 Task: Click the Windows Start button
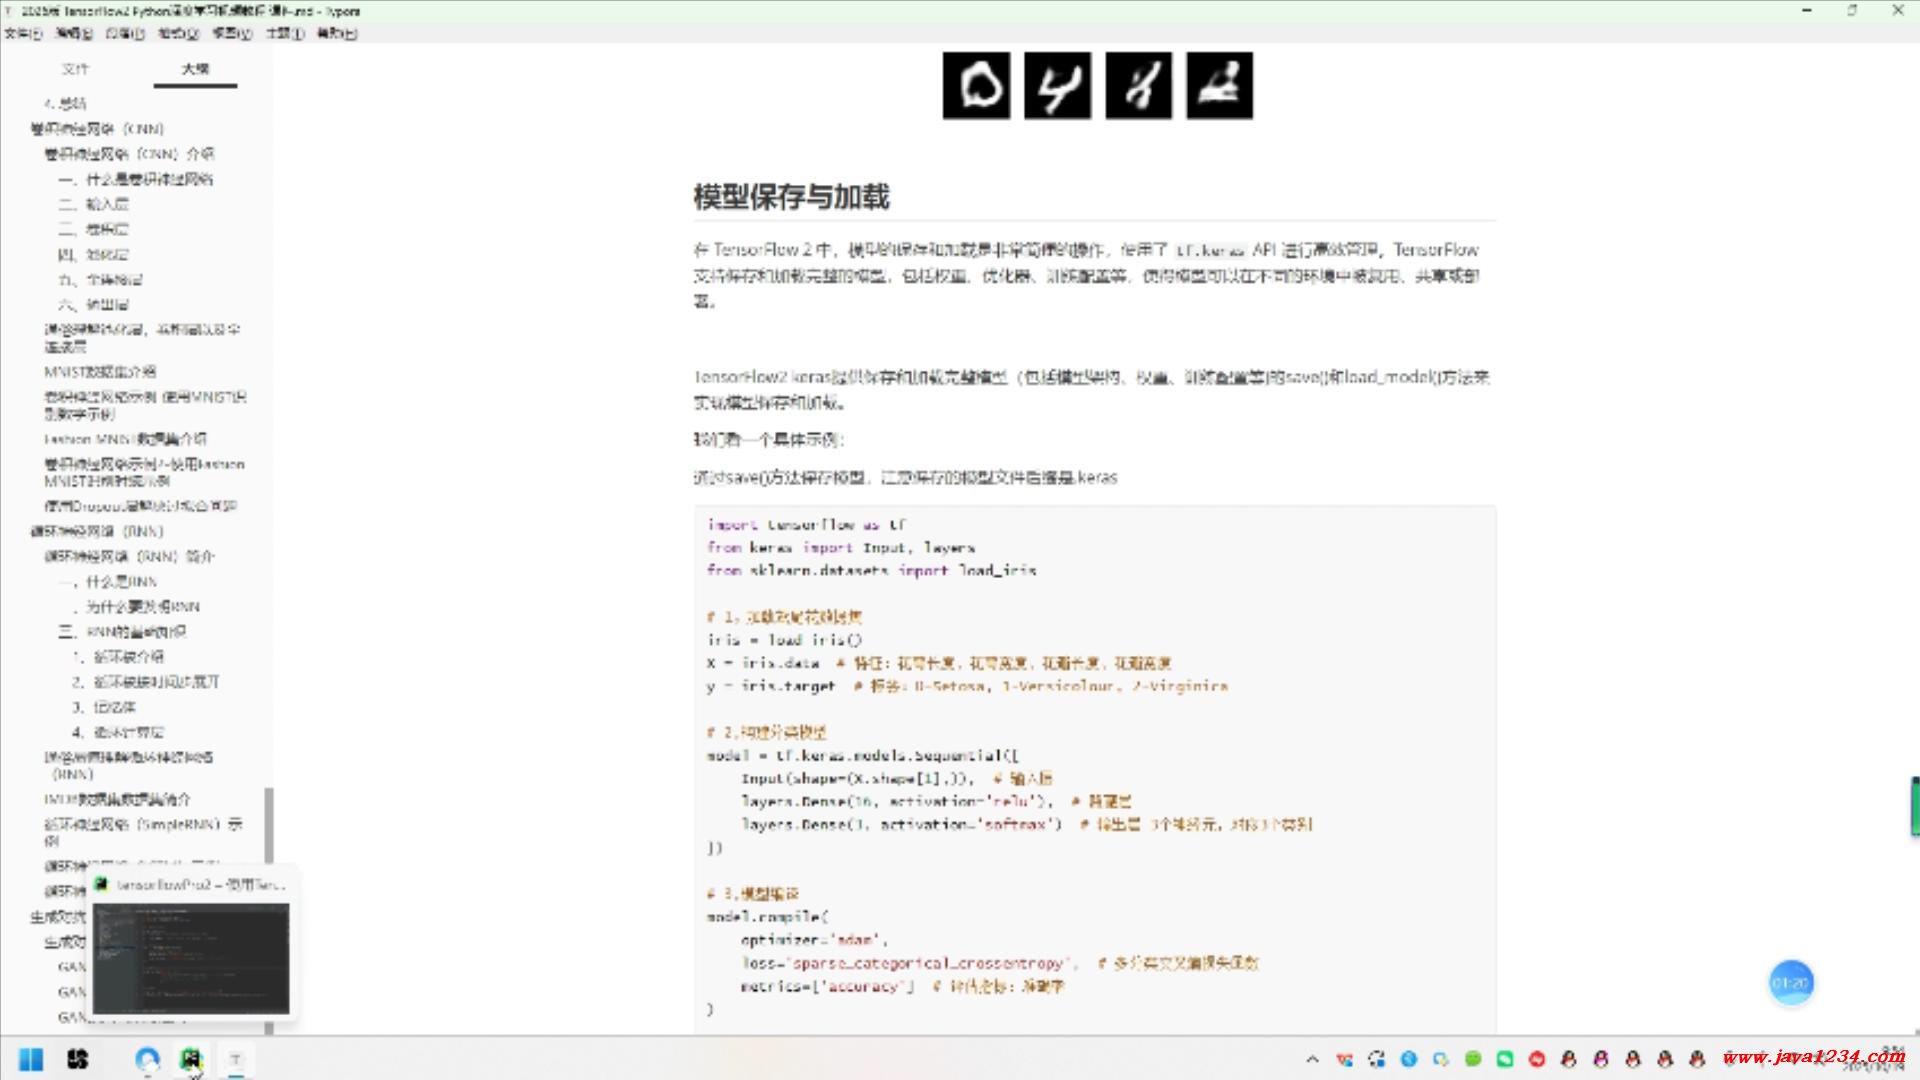[x=31, y=1059]
